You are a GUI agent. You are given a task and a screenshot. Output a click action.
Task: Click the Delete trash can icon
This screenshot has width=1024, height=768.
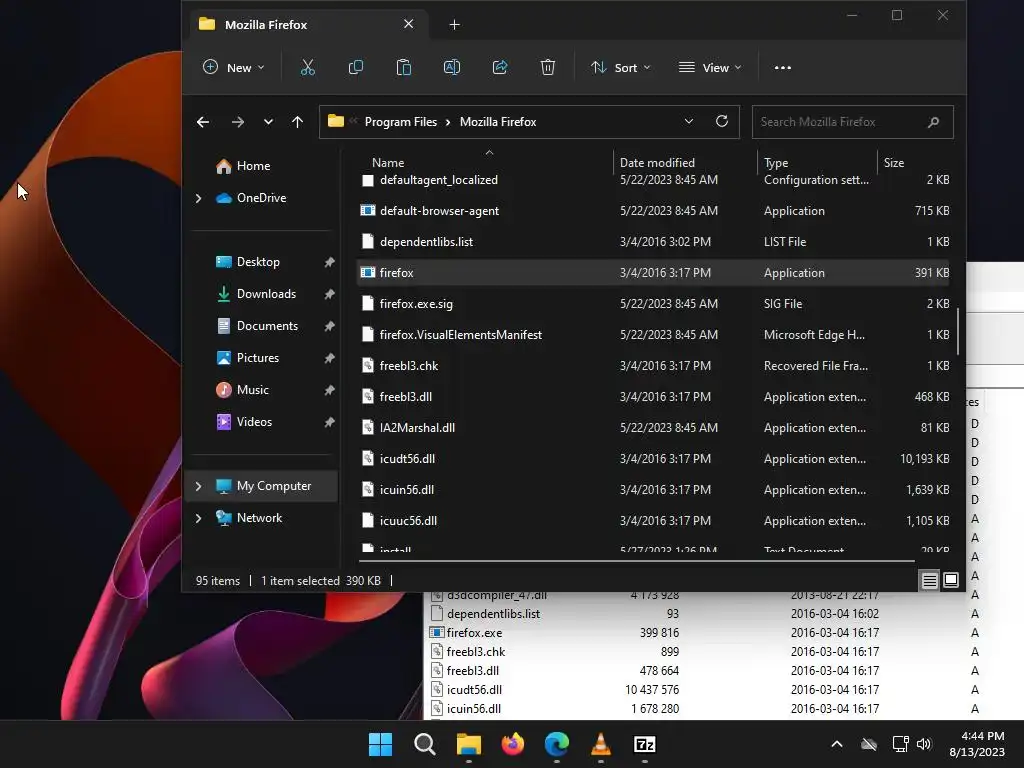[x=548, y=67]
